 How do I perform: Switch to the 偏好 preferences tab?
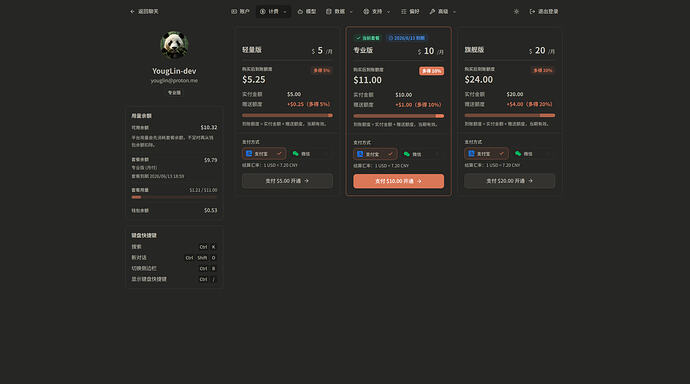click(410, 11)
